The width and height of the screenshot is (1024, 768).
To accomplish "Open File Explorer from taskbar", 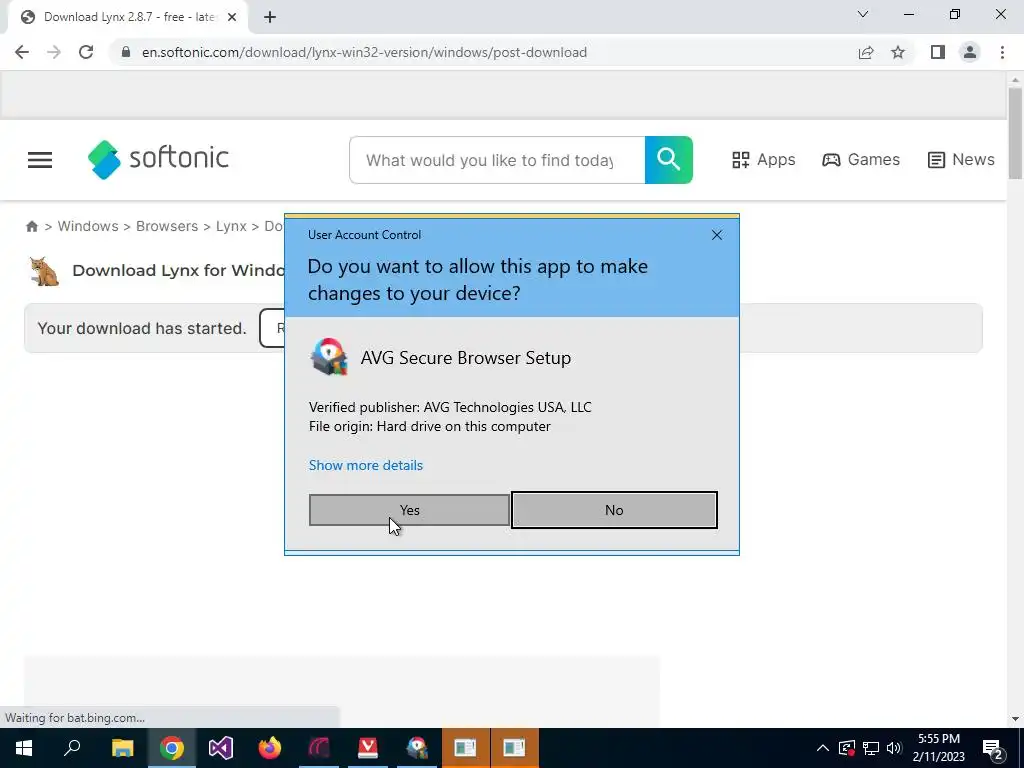I will [122, 748].
